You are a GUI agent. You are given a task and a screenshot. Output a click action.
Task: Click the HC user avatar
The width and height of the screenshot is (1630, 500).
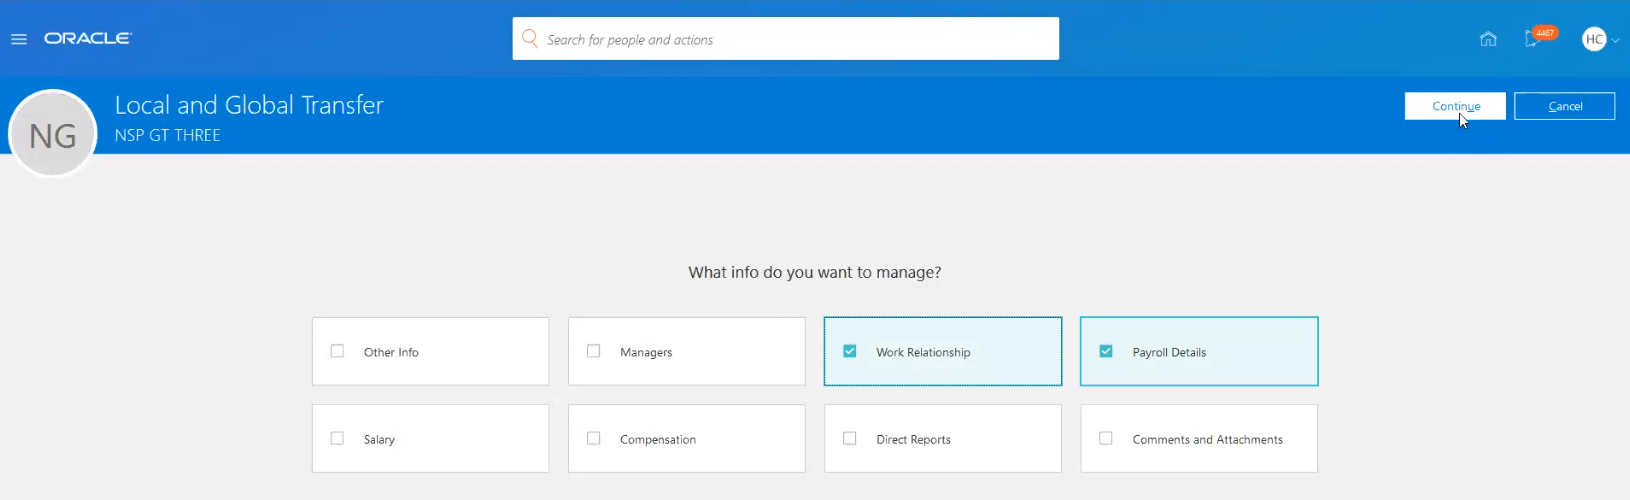click(1594, 39)
